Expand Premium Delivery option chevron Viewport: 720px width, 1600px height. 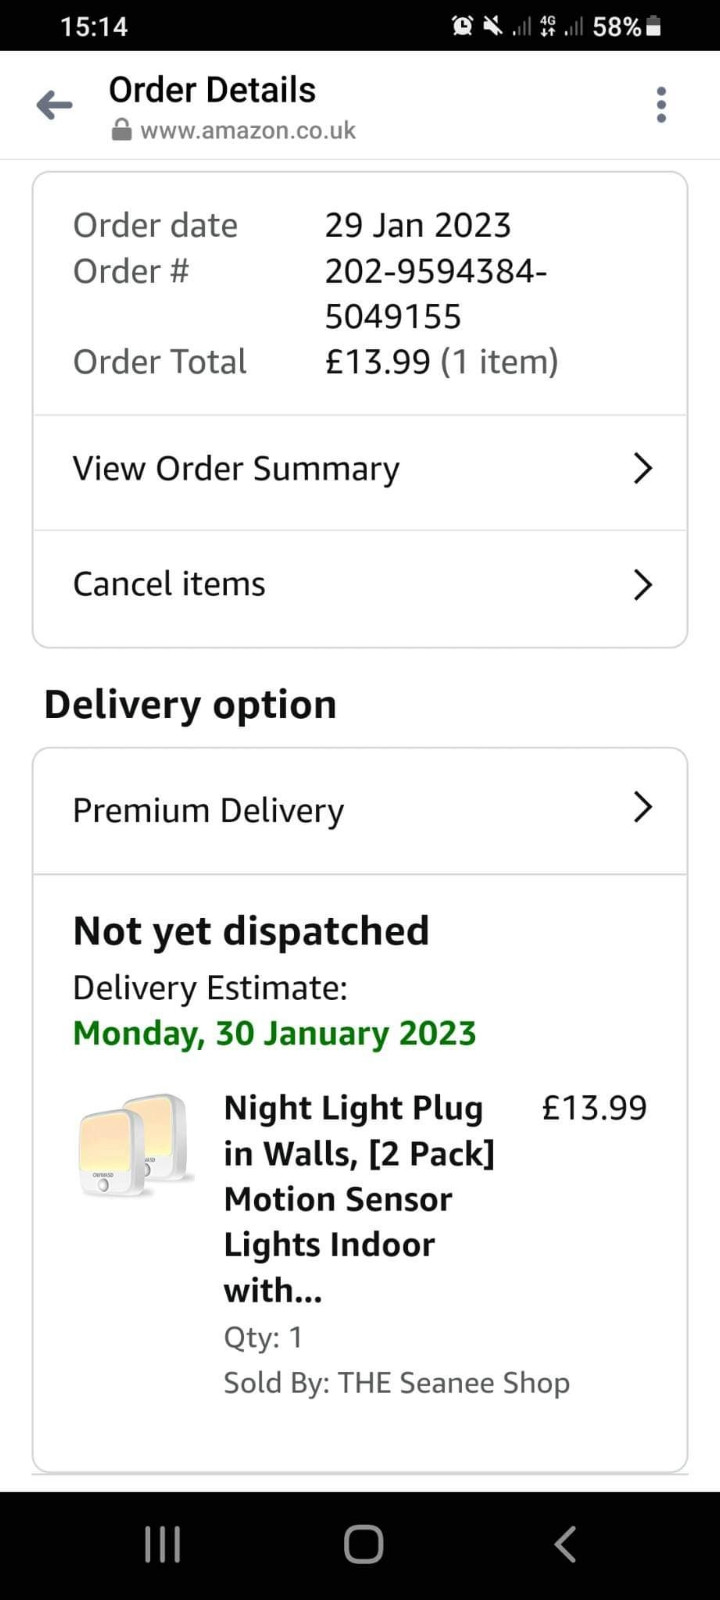coord(642,807)
